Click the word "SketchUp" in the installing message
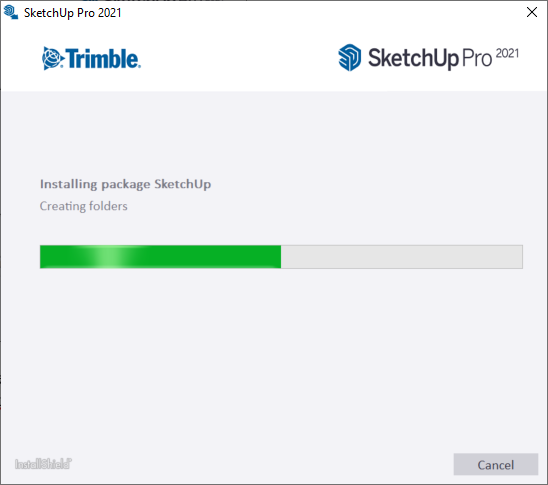The height and width of the screenshot is (485, 548). coord(183,184)
